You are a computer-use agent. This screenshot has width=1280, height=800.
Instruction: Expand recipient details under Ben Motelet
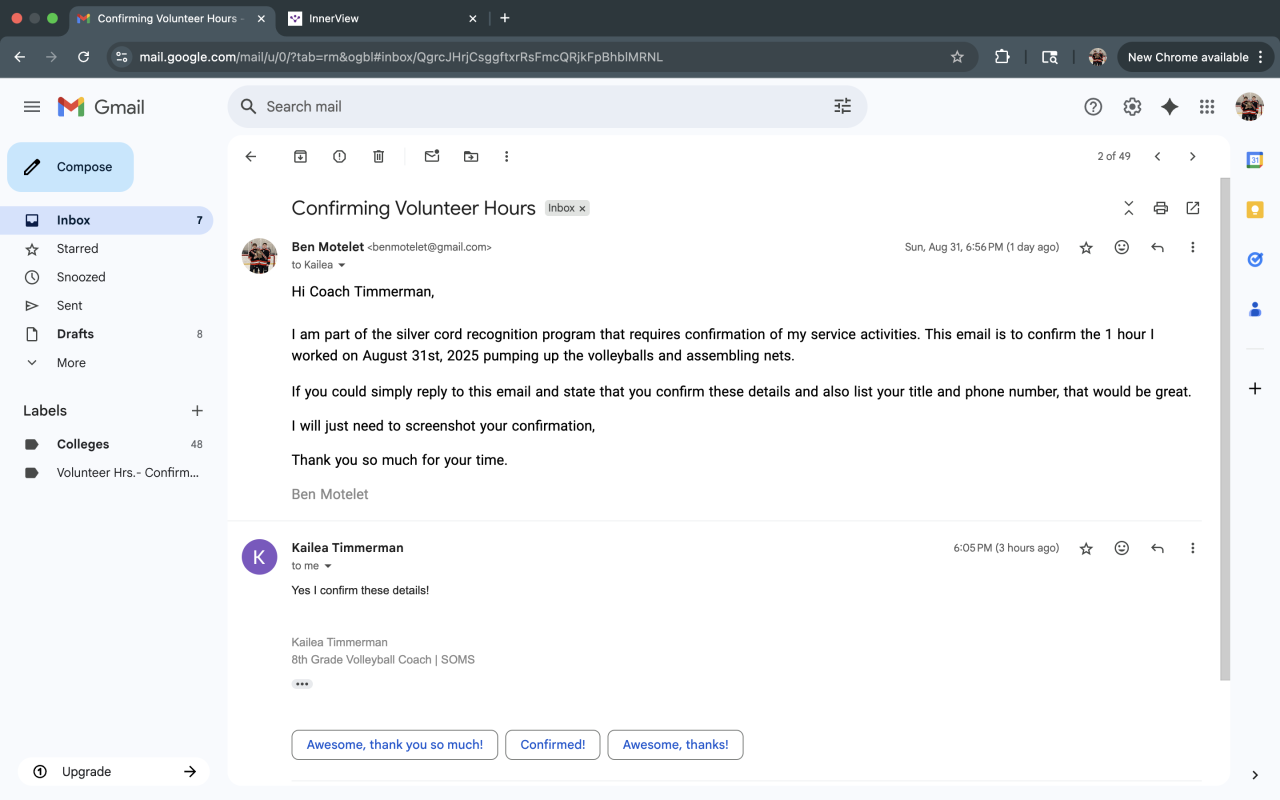point(341,265)
